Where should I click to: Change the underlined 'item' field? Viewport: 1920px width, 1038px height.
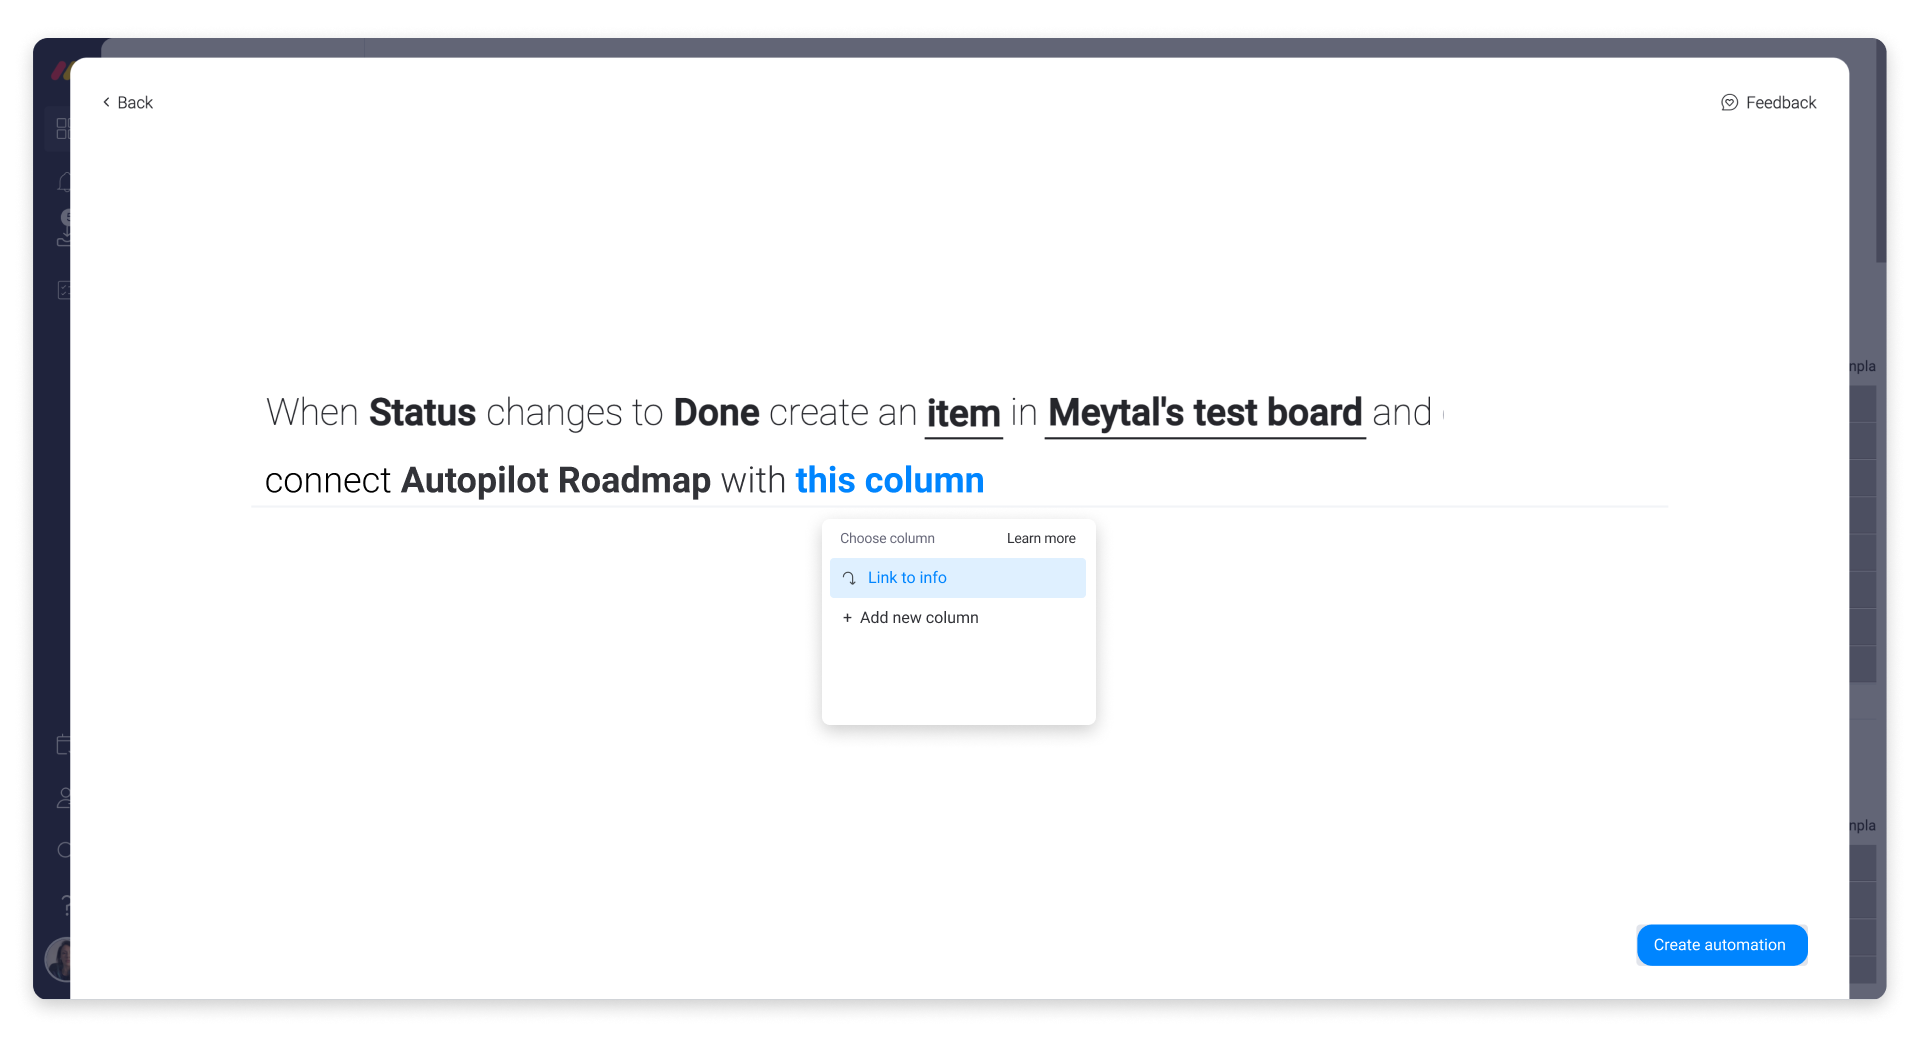(963, 413)
